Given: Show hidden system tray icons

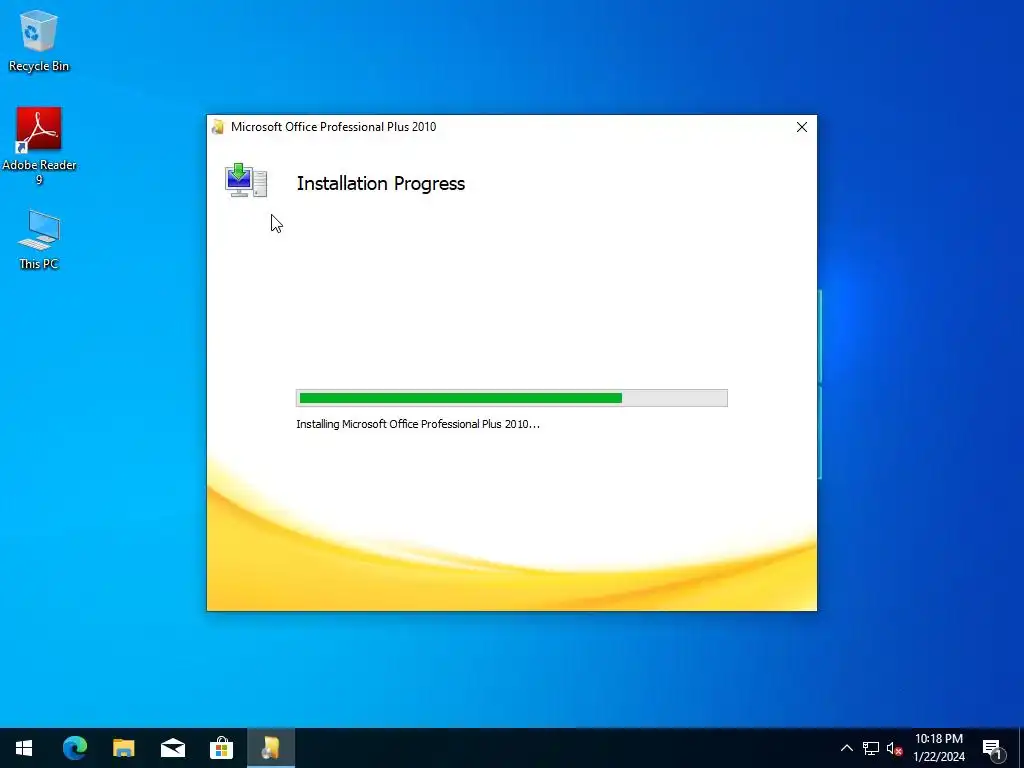Looking at the screenshot, I should [846, 748].
